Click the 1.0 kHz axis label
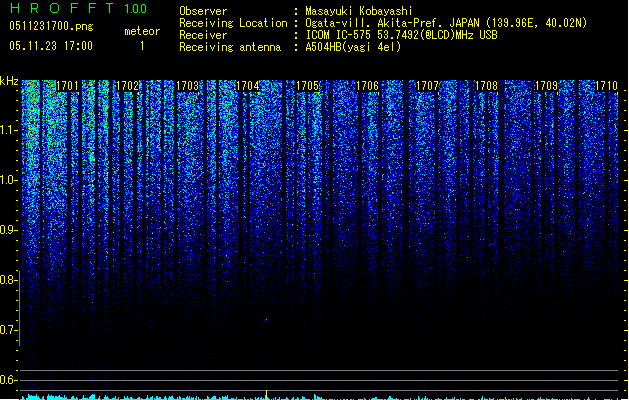The width and height of the screenshot is (629, 400). tap(8, 180)
